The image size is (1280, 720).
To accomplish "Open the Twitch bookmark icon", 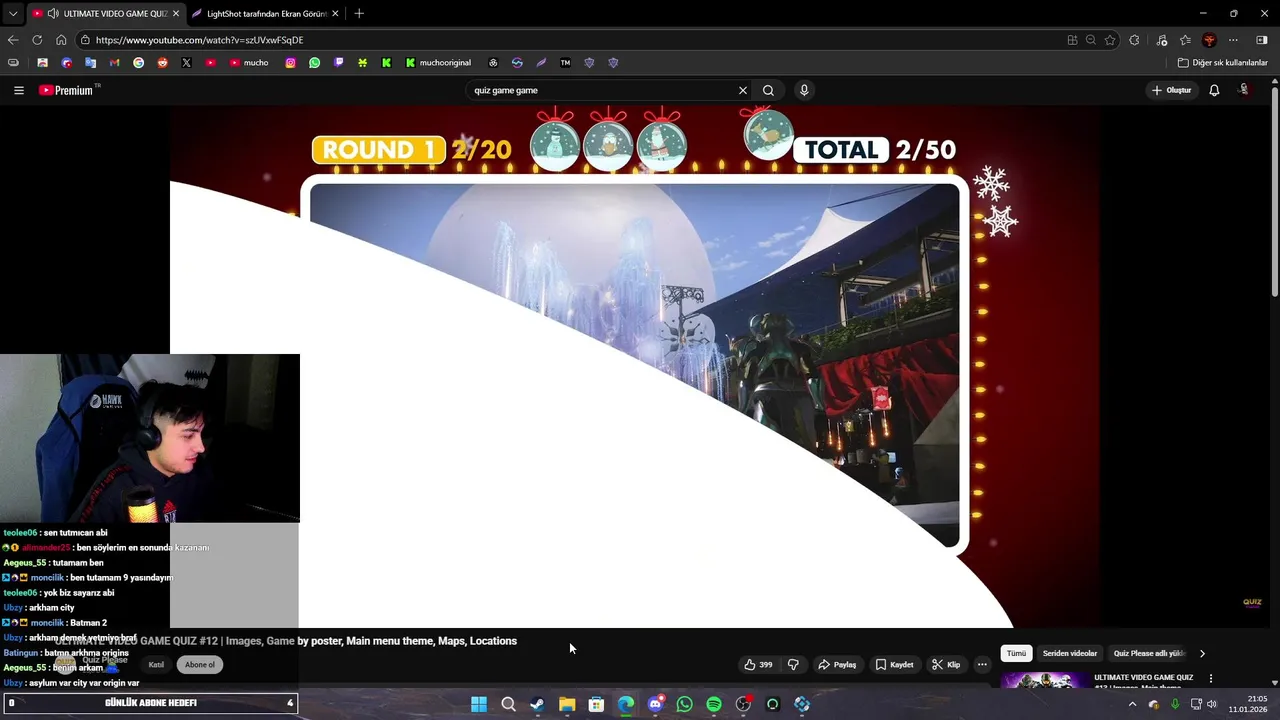I will 338,62.
